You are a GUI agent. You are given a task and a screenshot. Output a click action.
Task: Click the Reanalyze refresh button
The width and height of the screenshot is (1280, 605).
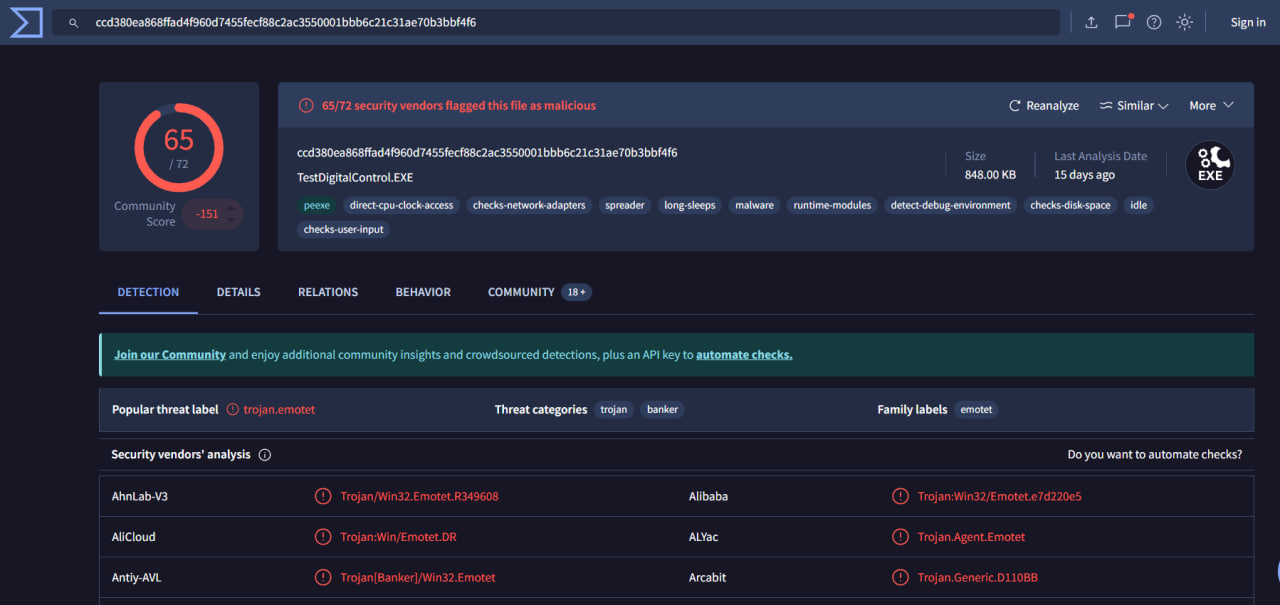tap(1043, 106)
